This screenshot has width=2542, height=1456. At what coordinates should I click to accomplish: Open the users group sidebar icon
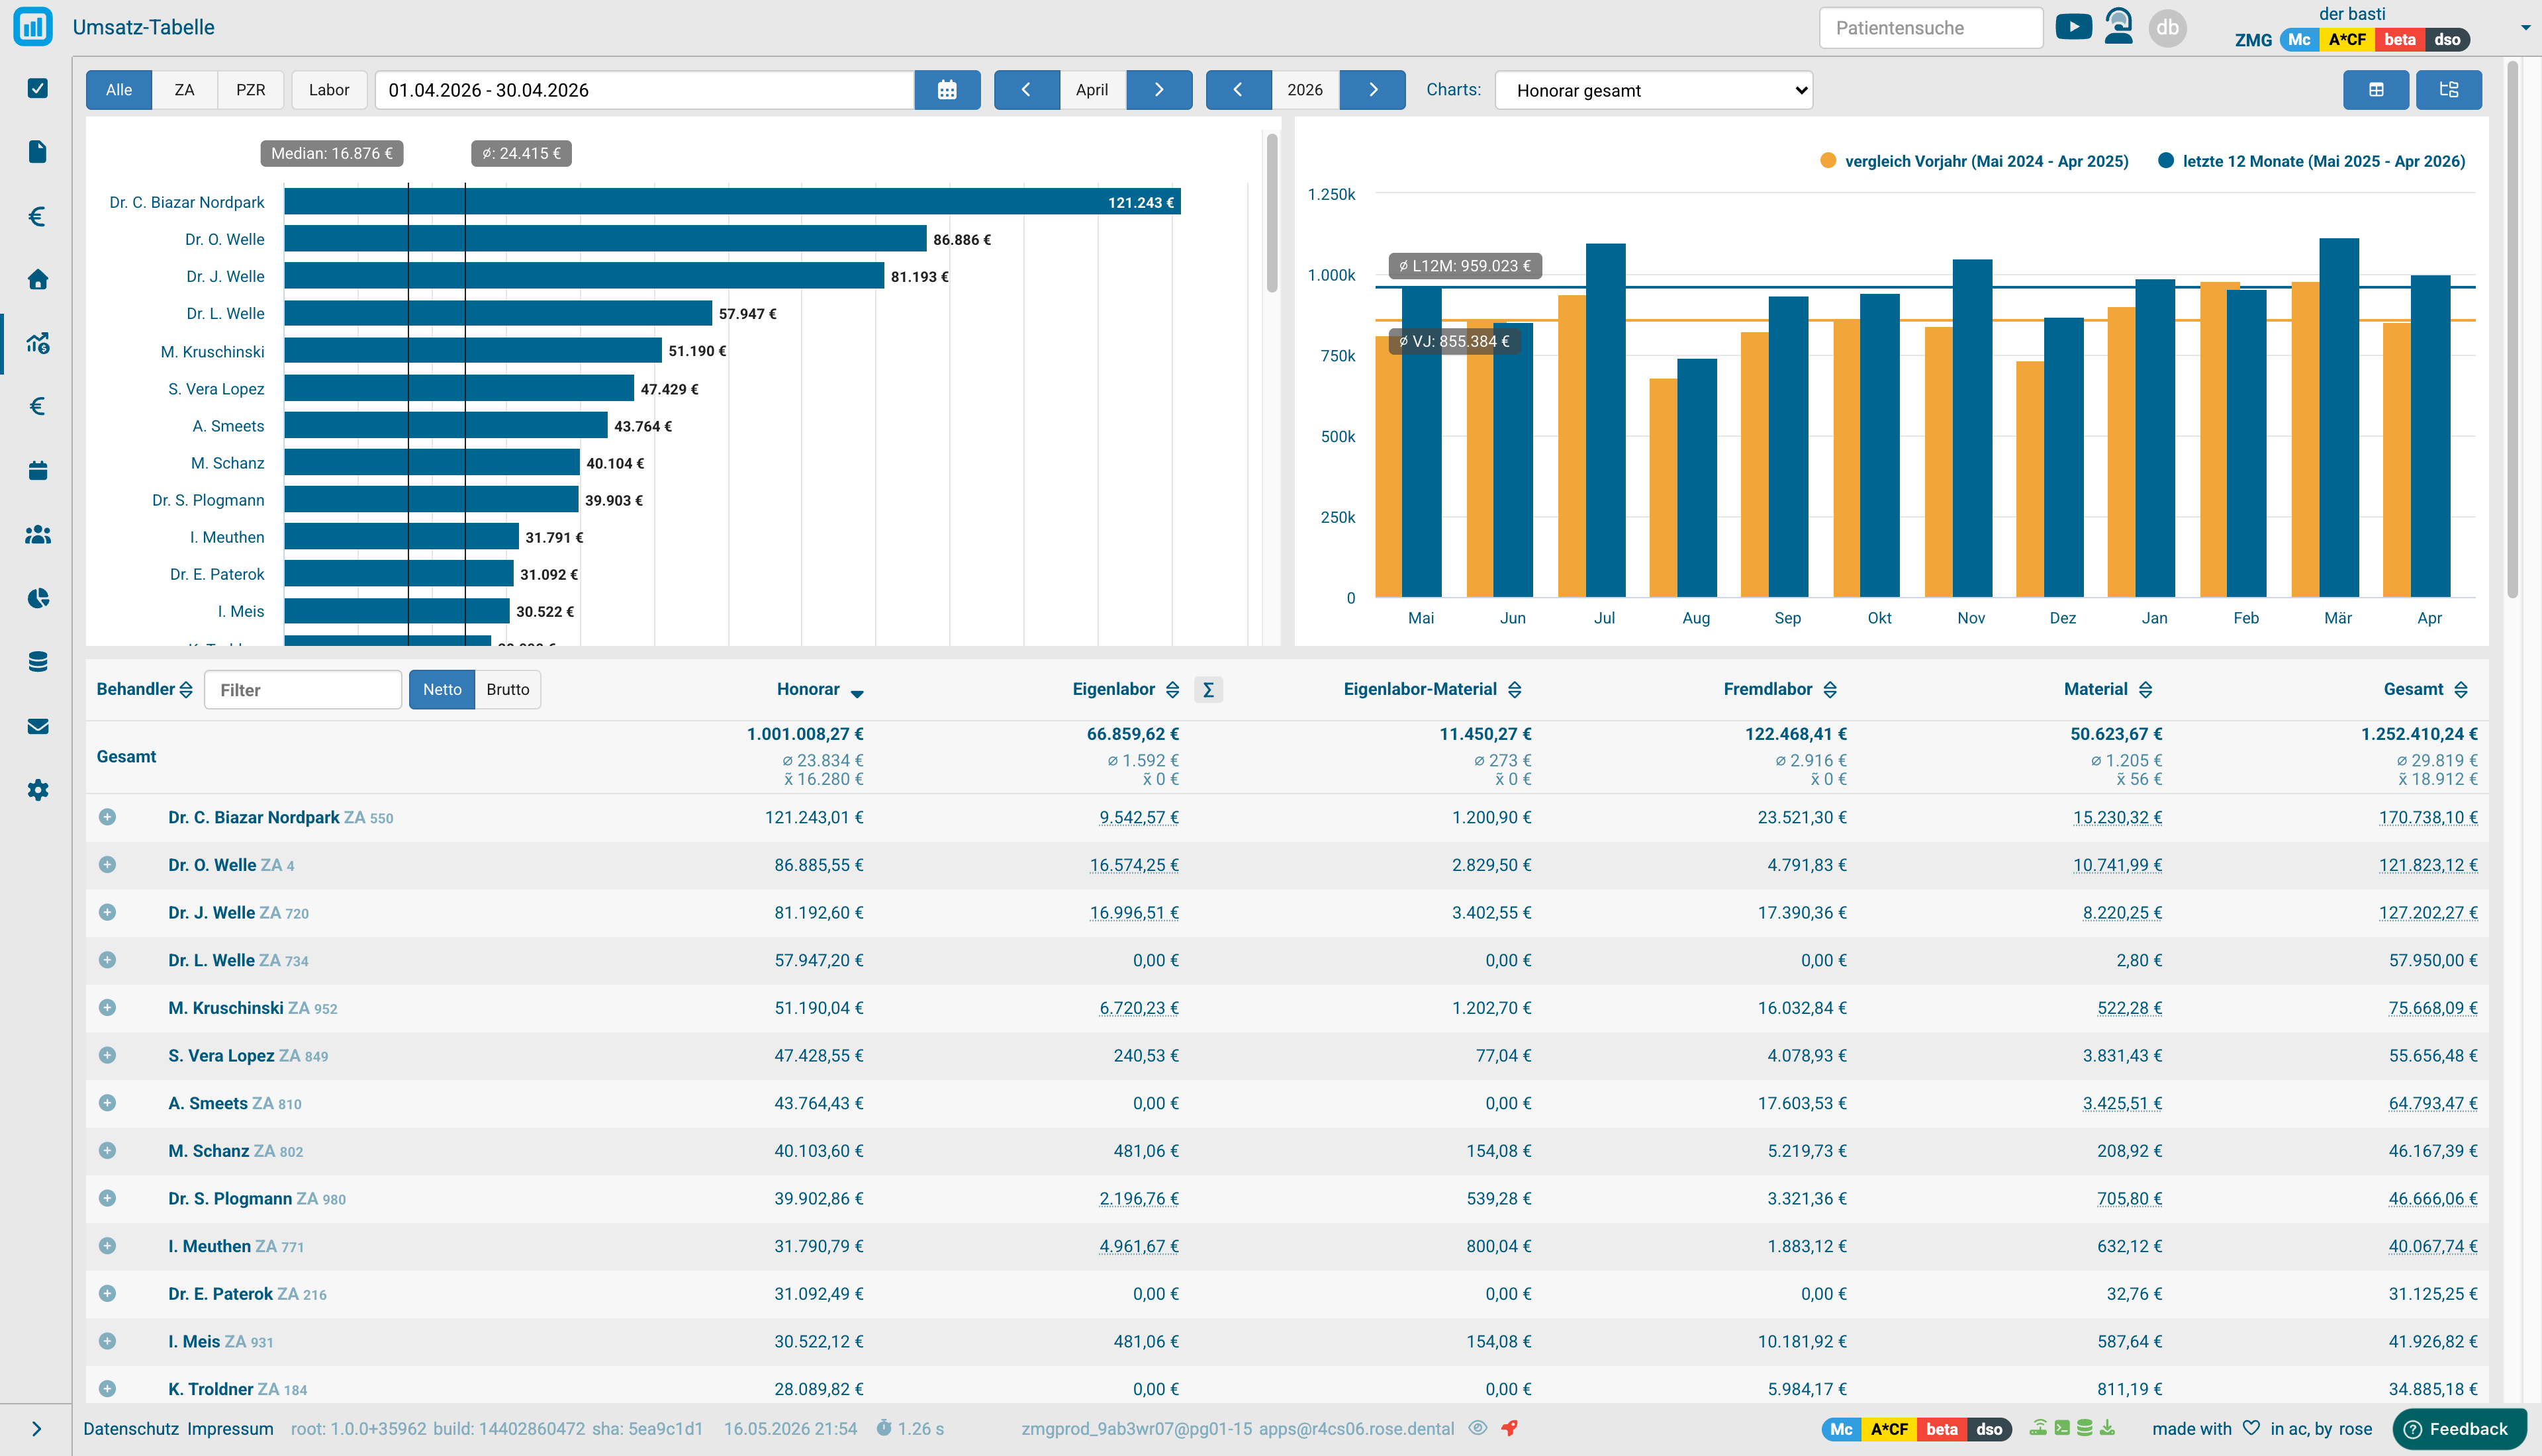(38, 535)
